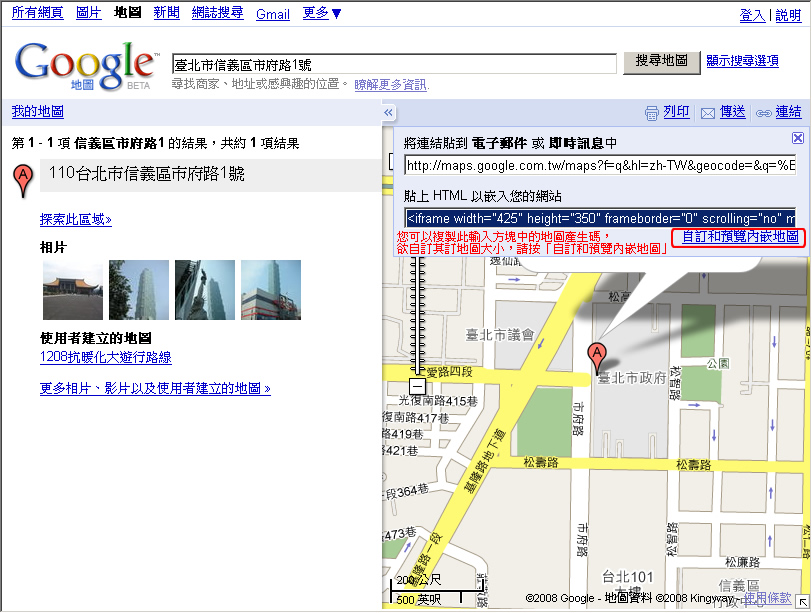Click 說明 help link
The height and width of the screenshot is (613, 812).
pos(788,15)
